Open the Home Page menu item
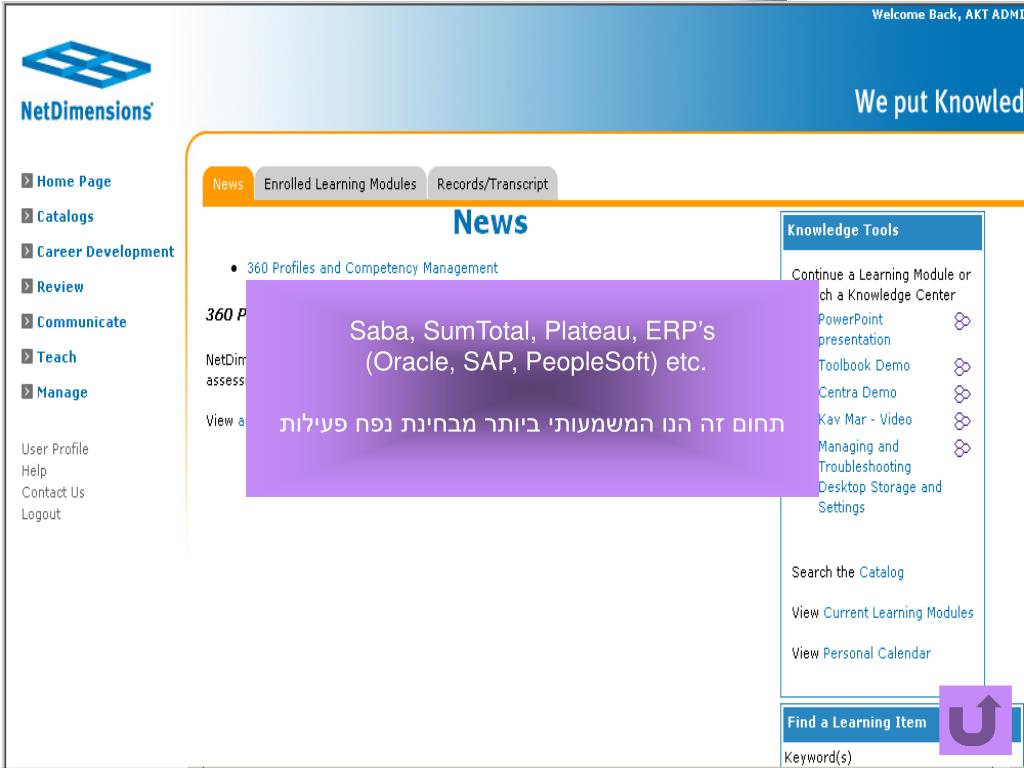 [74, 182]
